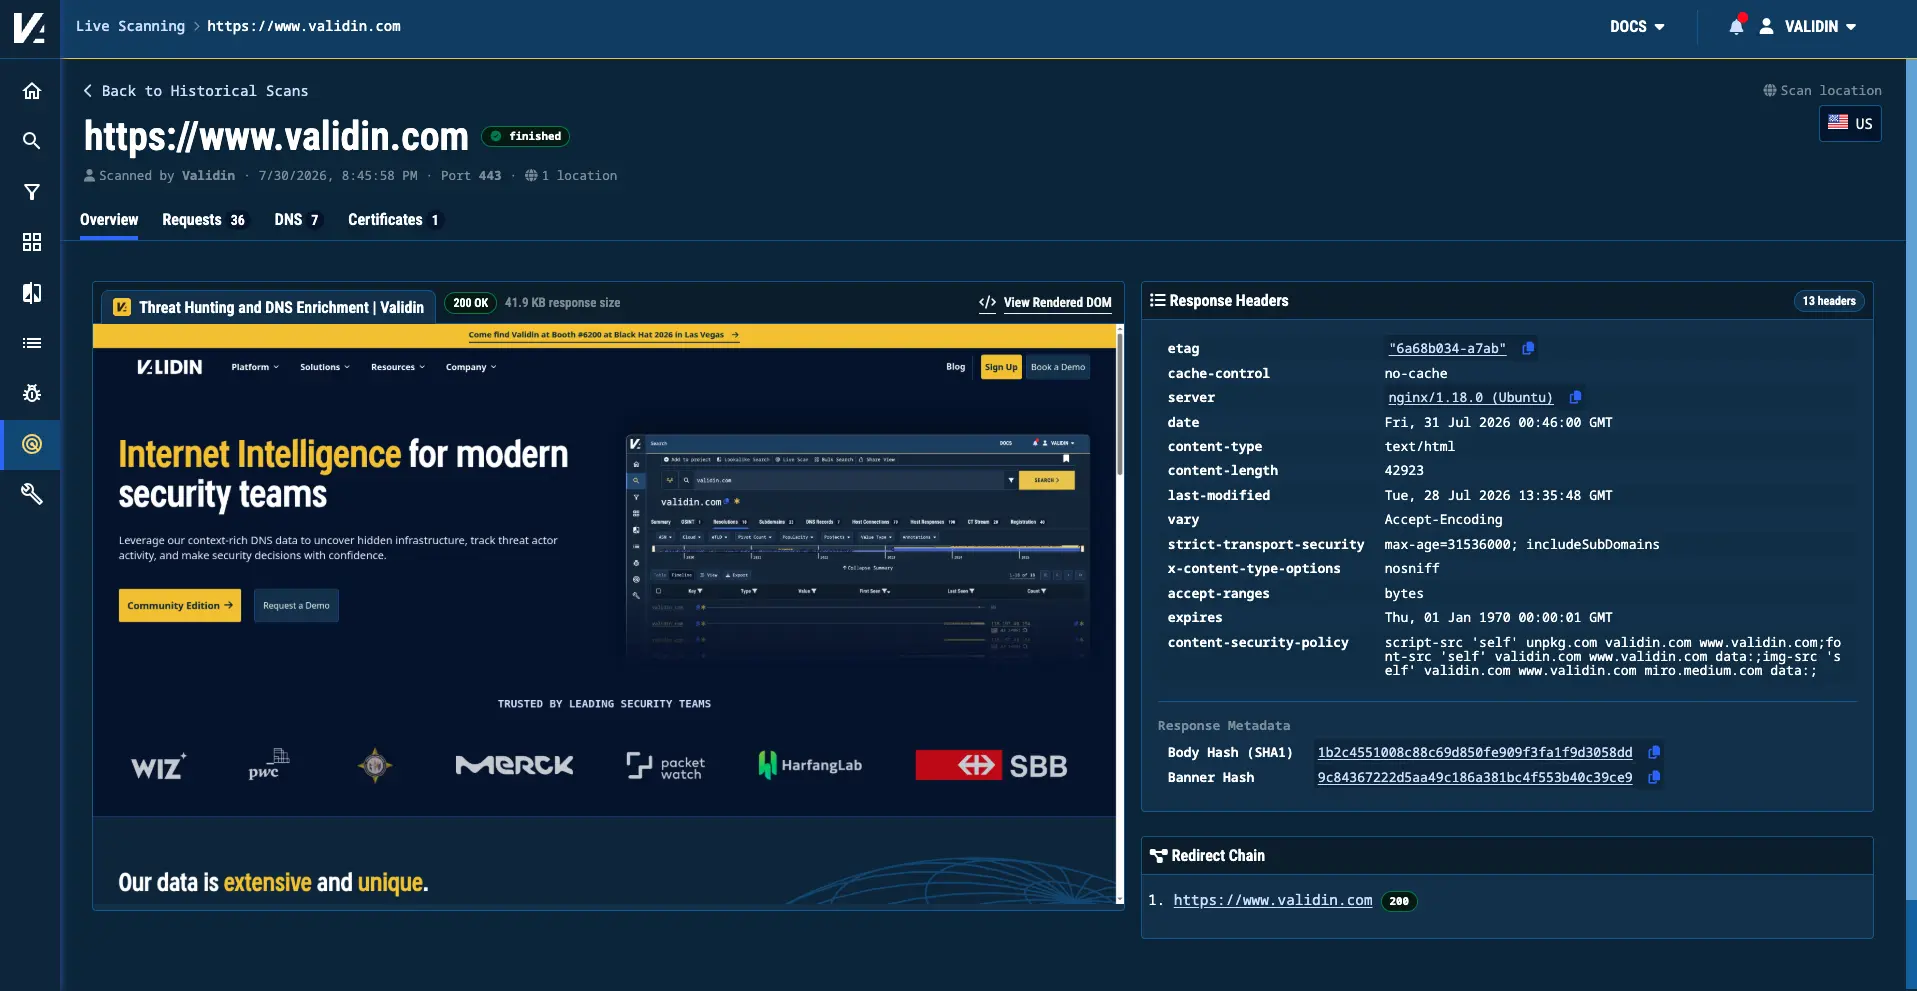Click the 200 OK status badge
This screenshot has height=991, width=1917.
click(471, 303)
